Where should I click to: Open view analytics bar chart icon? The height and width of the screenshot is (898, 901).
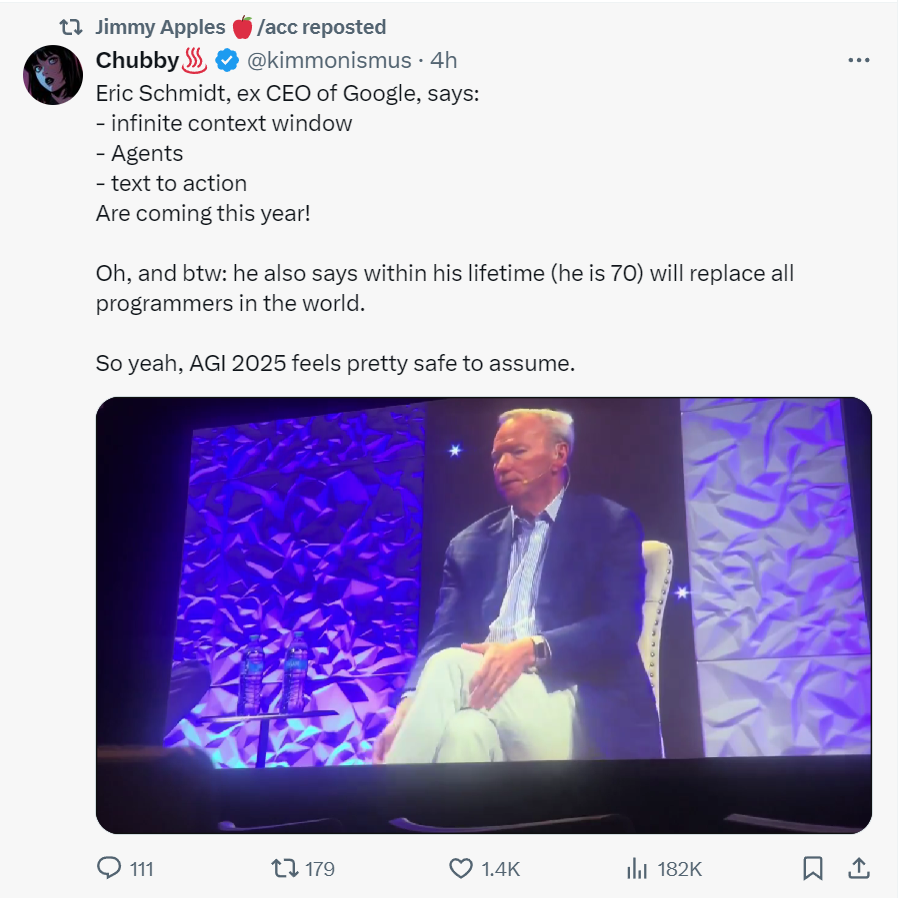(x=637, y=868)
